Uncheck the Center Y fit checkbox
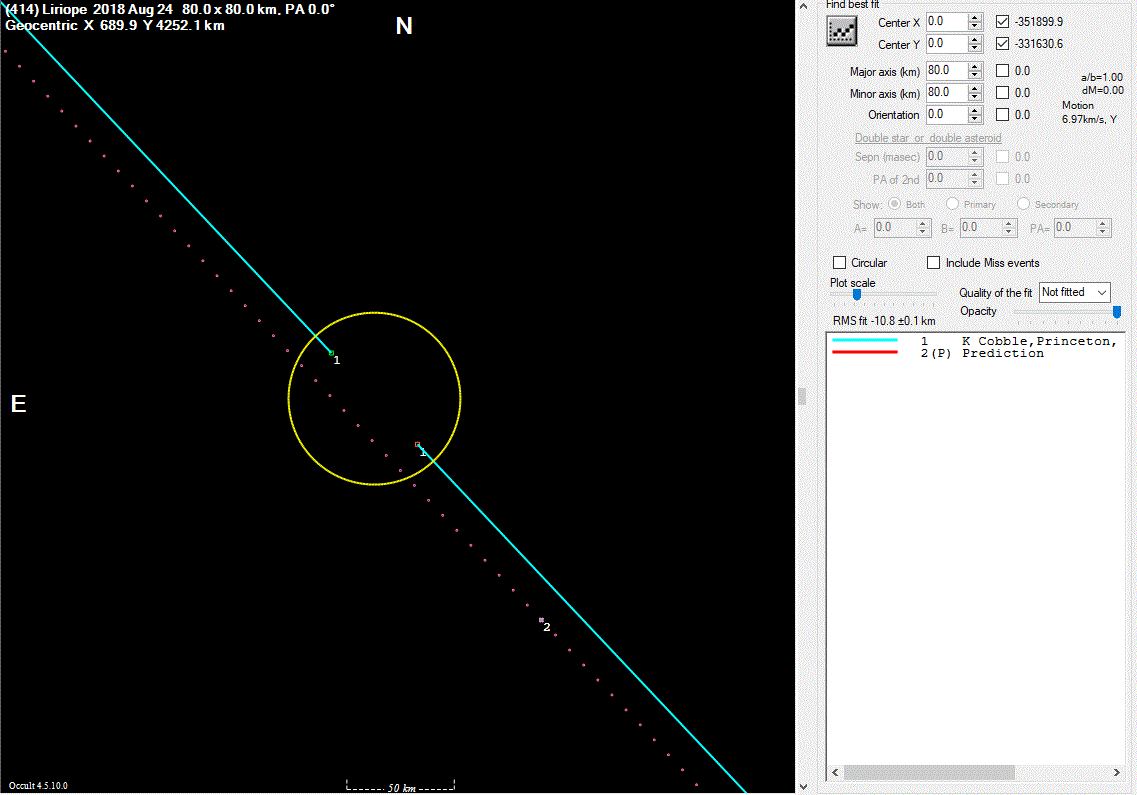The width and height of the screenshot is (1137, 795). coord(1003,44)
